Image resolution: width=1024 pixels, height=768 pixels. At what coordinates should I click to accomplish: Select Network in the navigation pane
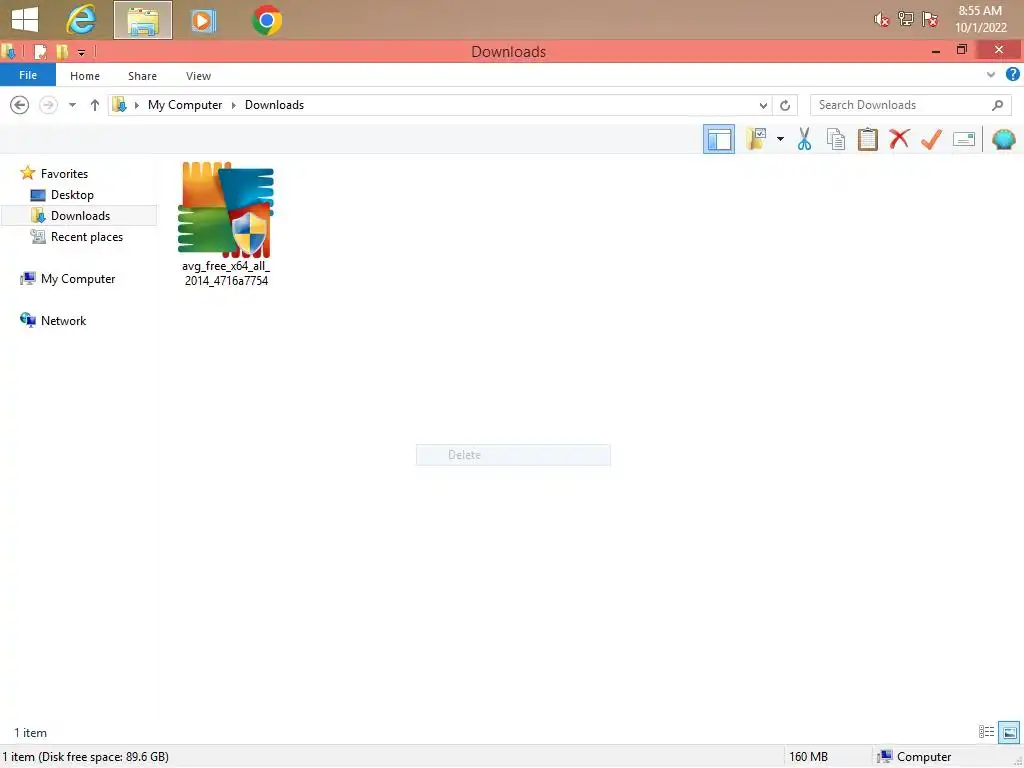(63, 321)
